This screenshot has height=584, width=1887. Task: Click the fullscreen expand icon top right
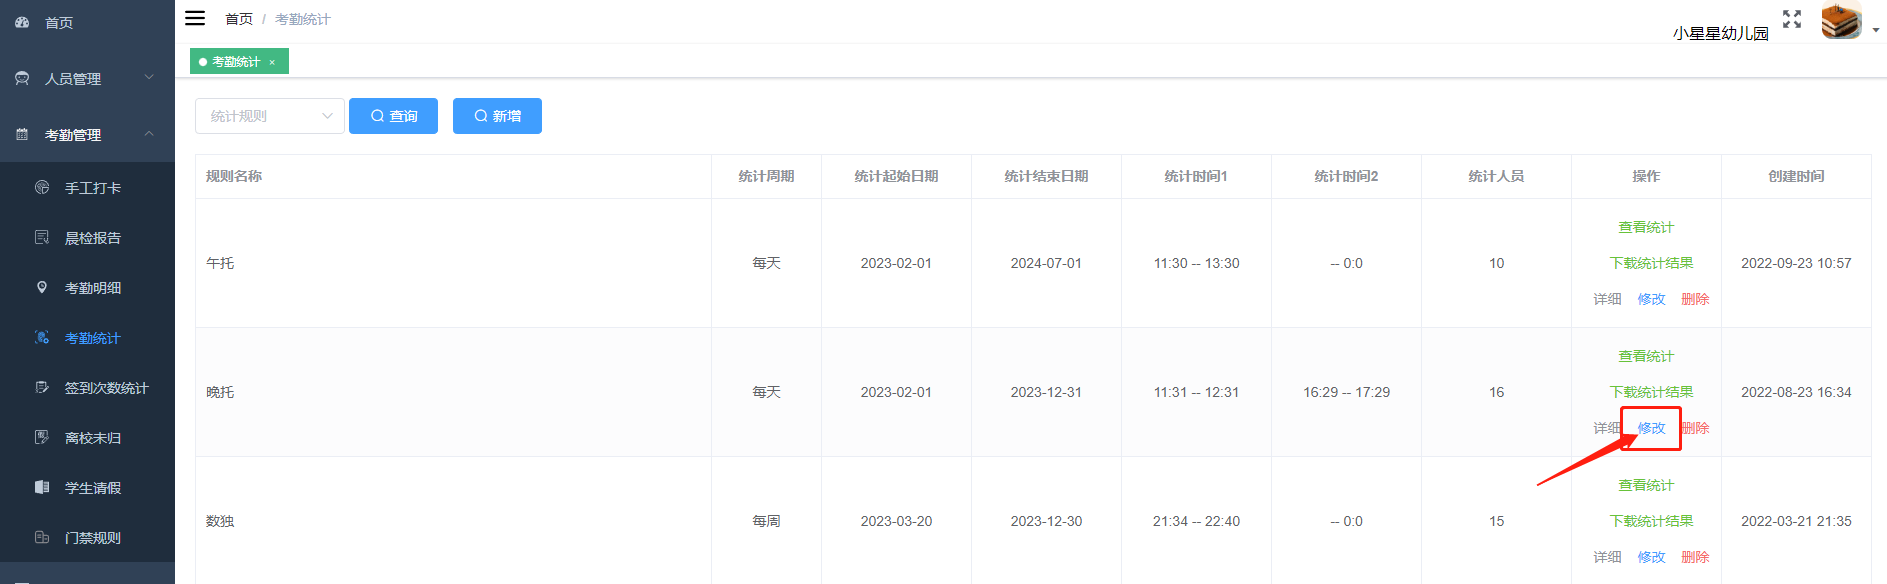coord(1791,19)
